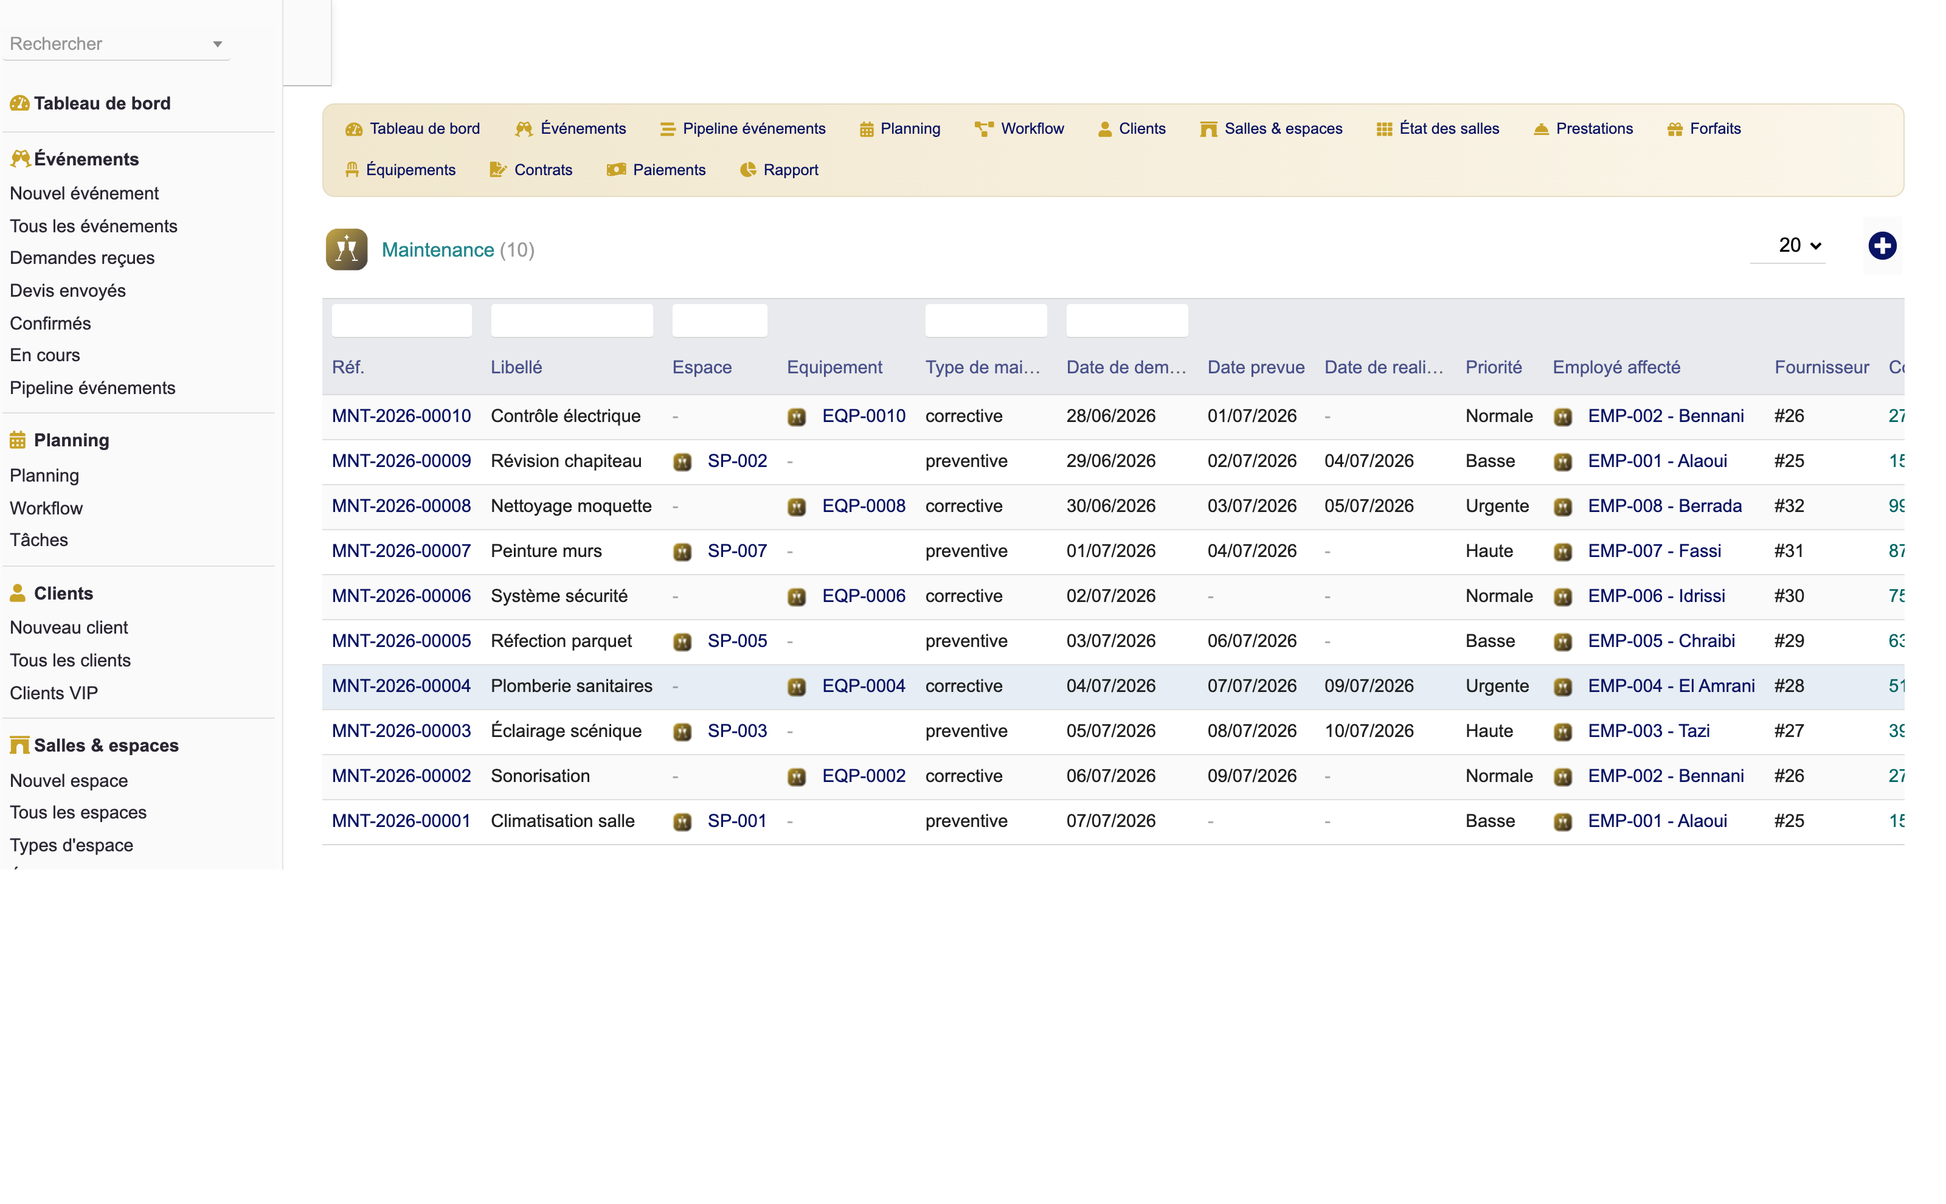Click the icon next to EQP-0004
The height and width of the screenshot is (1204, 1946).
coord(797,687)
